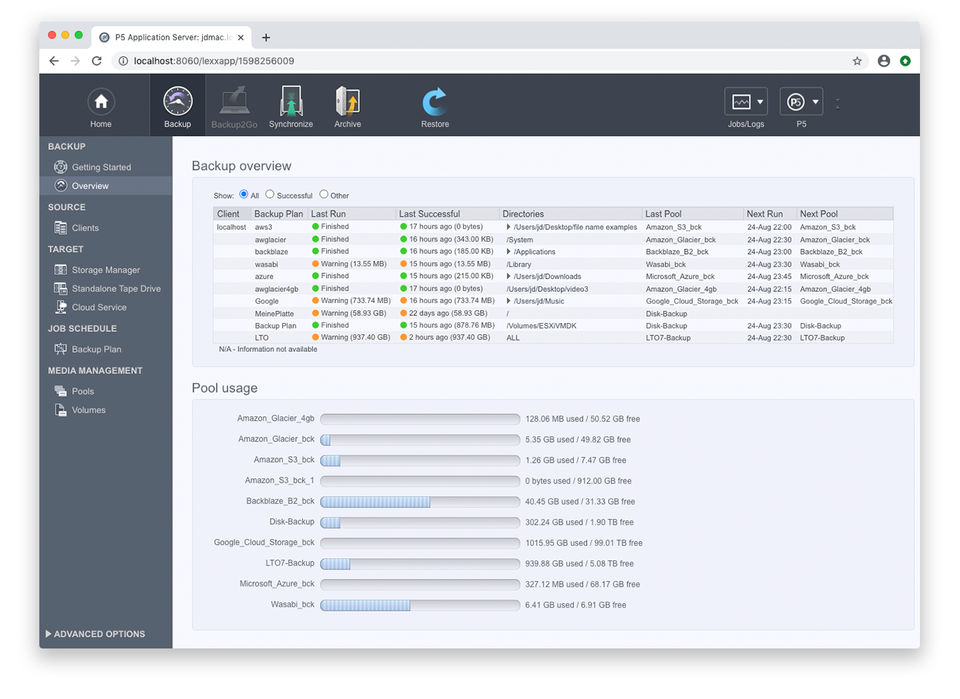Select the 'Successful' show filter
The image size is (960, 699).
pos(270,195)
